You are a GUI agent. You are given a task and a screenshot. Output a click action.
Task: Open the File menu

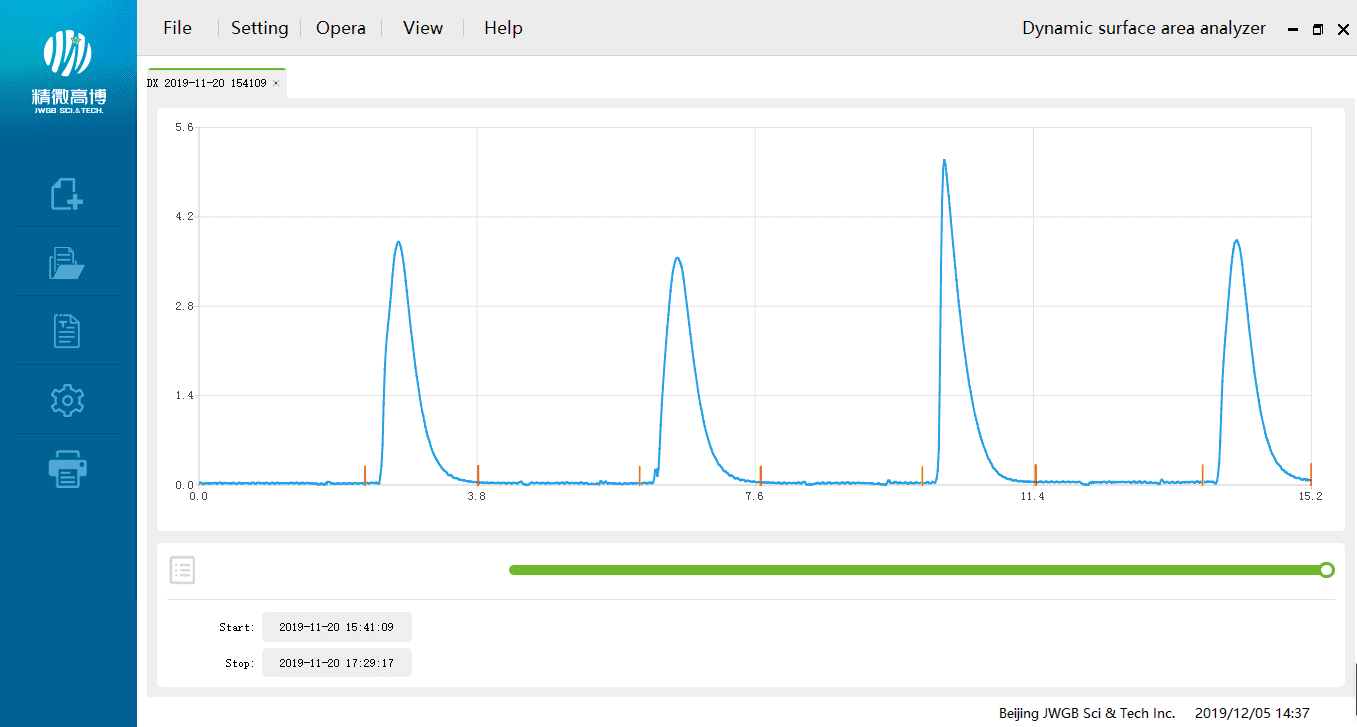pos(177,28)
